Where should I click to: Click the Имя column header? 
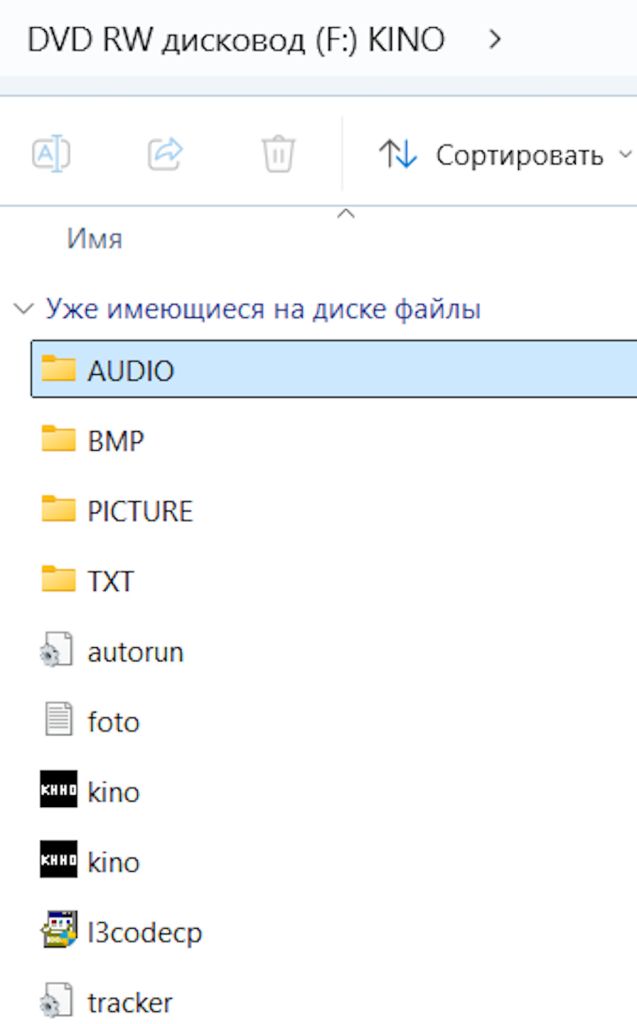pyautogui.click(x=95, y=239)
